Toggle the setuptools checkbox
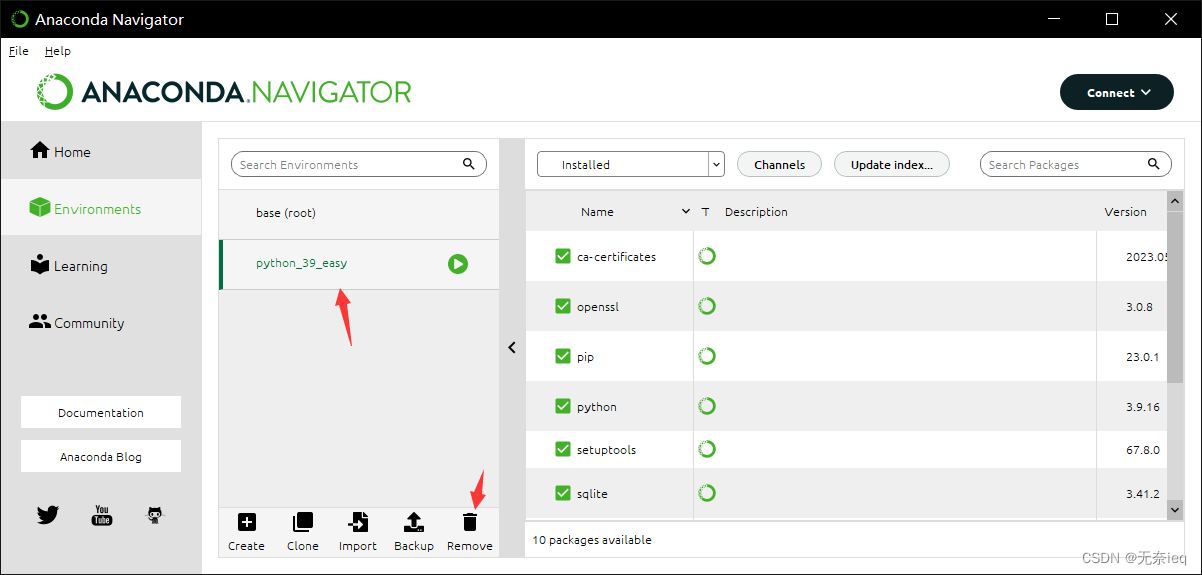 point(563,449)
